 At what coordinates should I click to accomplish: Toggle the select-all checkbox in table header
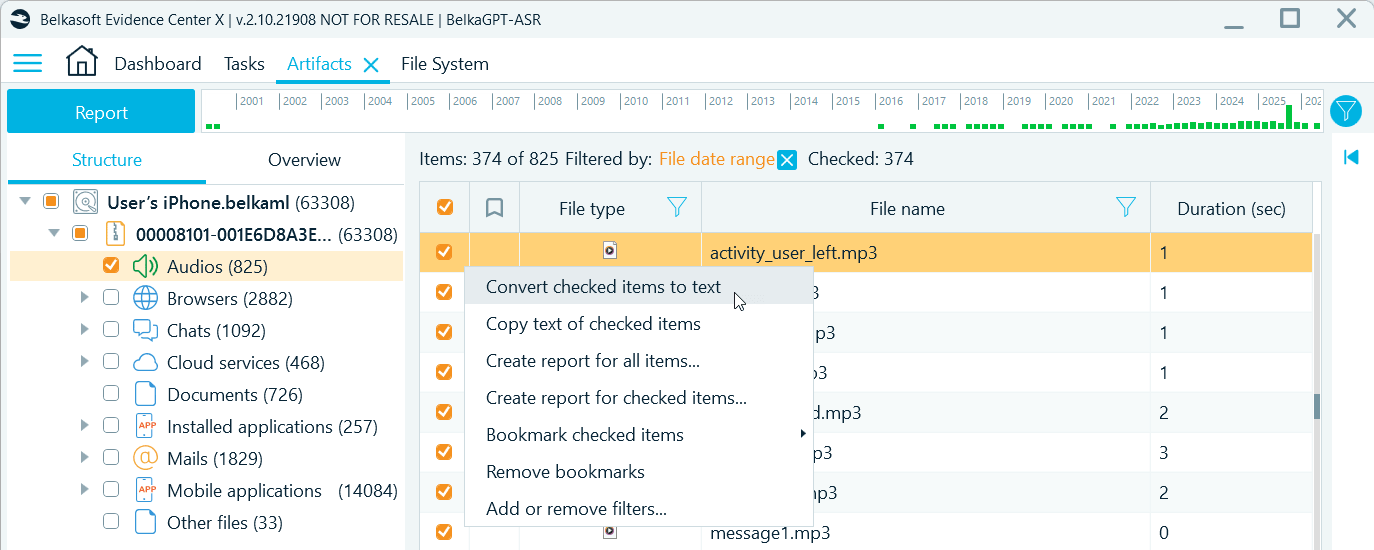click(x=445, y=208)
